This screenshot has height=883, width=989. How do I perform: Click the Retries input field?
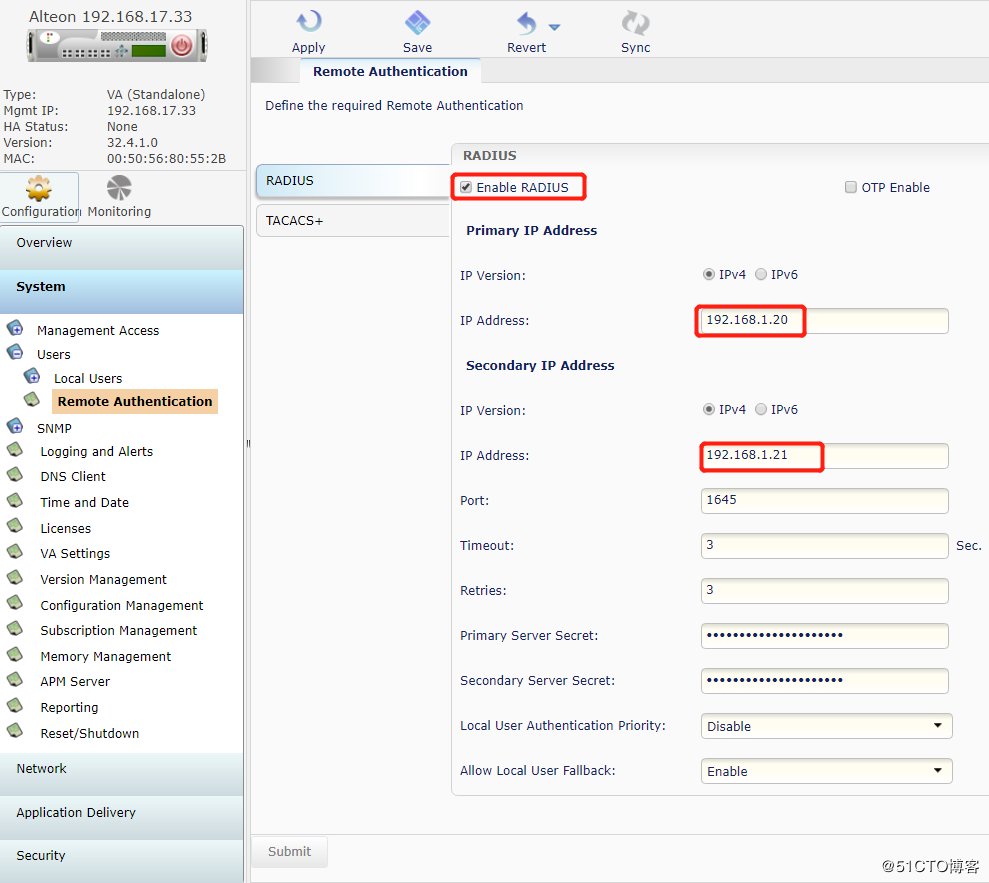click(824, 590)
